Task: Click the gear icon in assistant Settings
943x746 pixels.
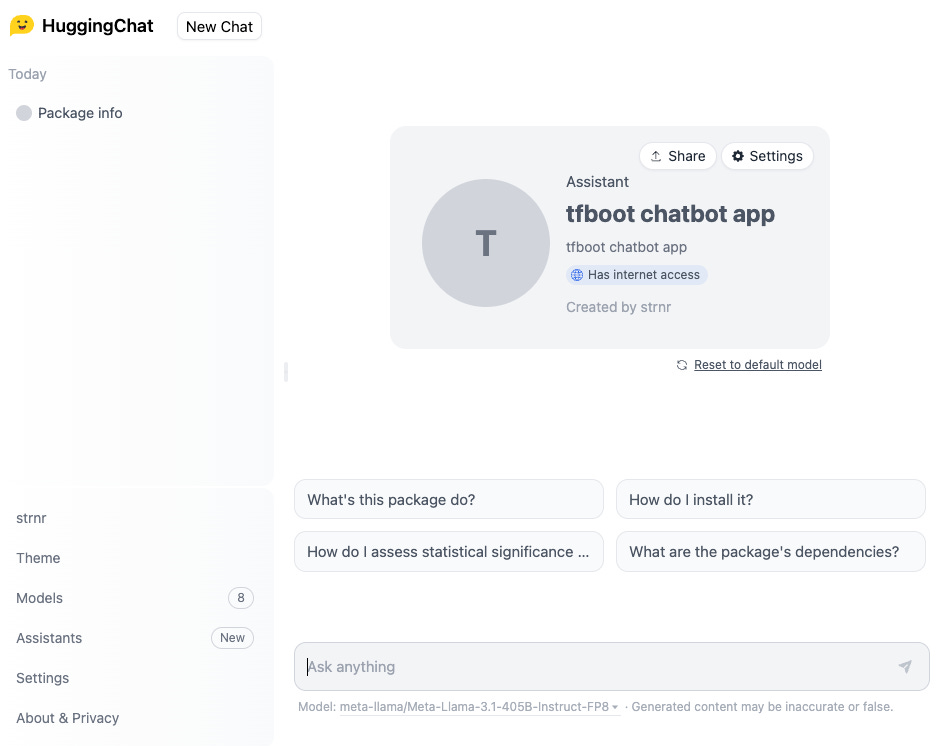Action: (x=737, y=156)
